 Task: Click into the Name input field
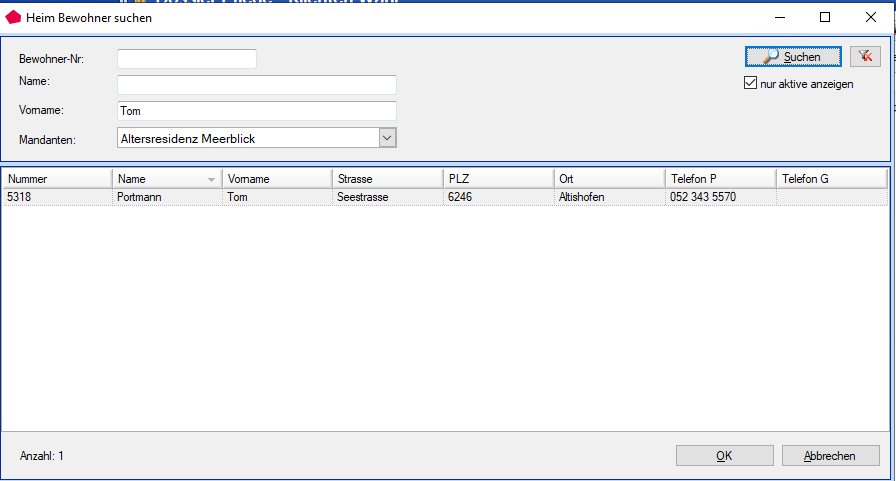pos(257,85)
